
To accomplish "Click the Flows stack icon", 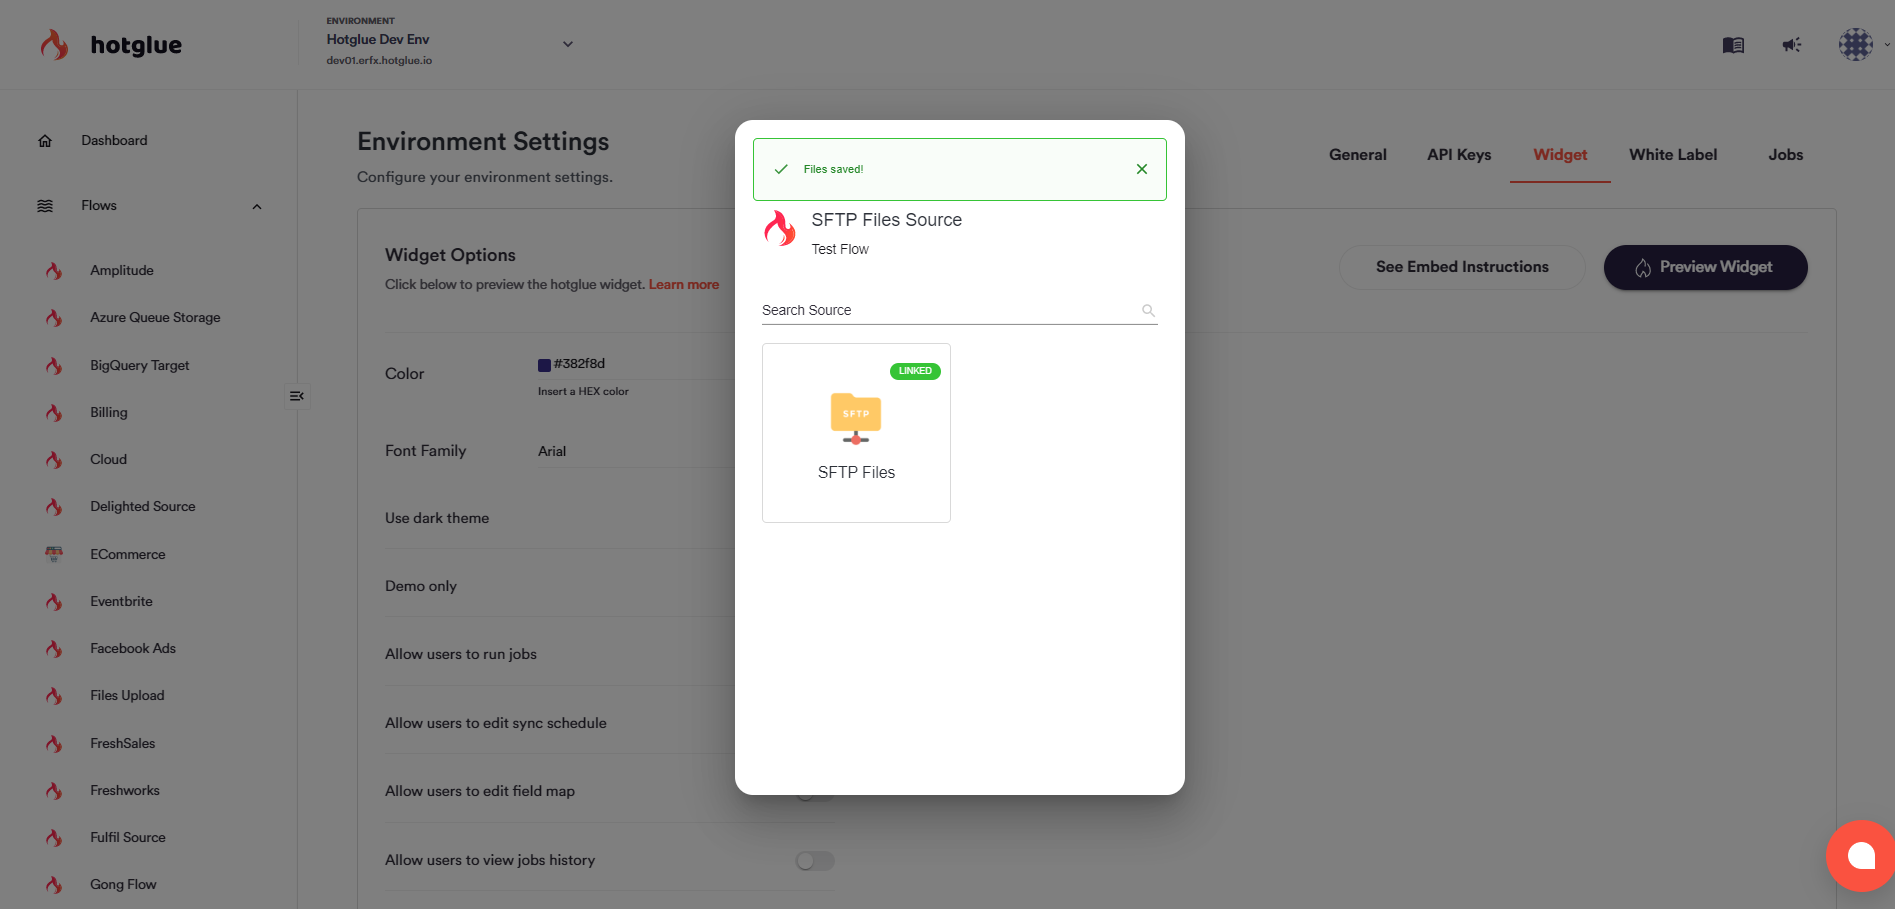I will (x=45, y=206).
